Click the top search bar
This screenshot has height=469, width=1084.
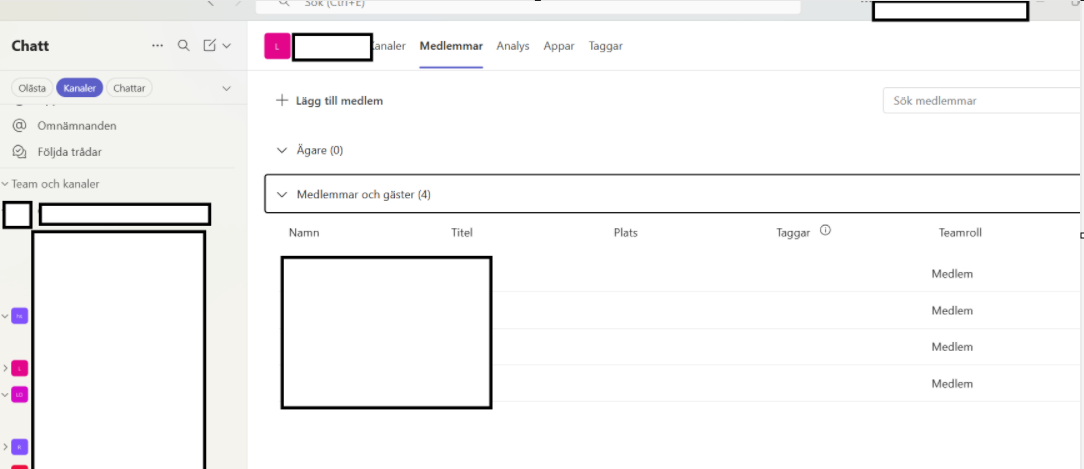tap(528, 6)
